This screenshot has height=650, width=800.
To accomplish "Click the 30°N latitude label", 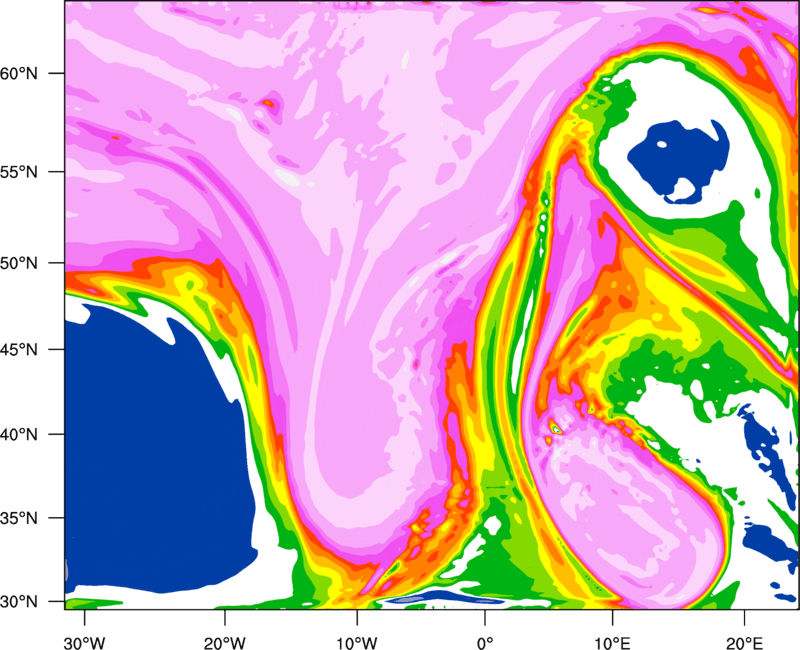I will (19, 602).
